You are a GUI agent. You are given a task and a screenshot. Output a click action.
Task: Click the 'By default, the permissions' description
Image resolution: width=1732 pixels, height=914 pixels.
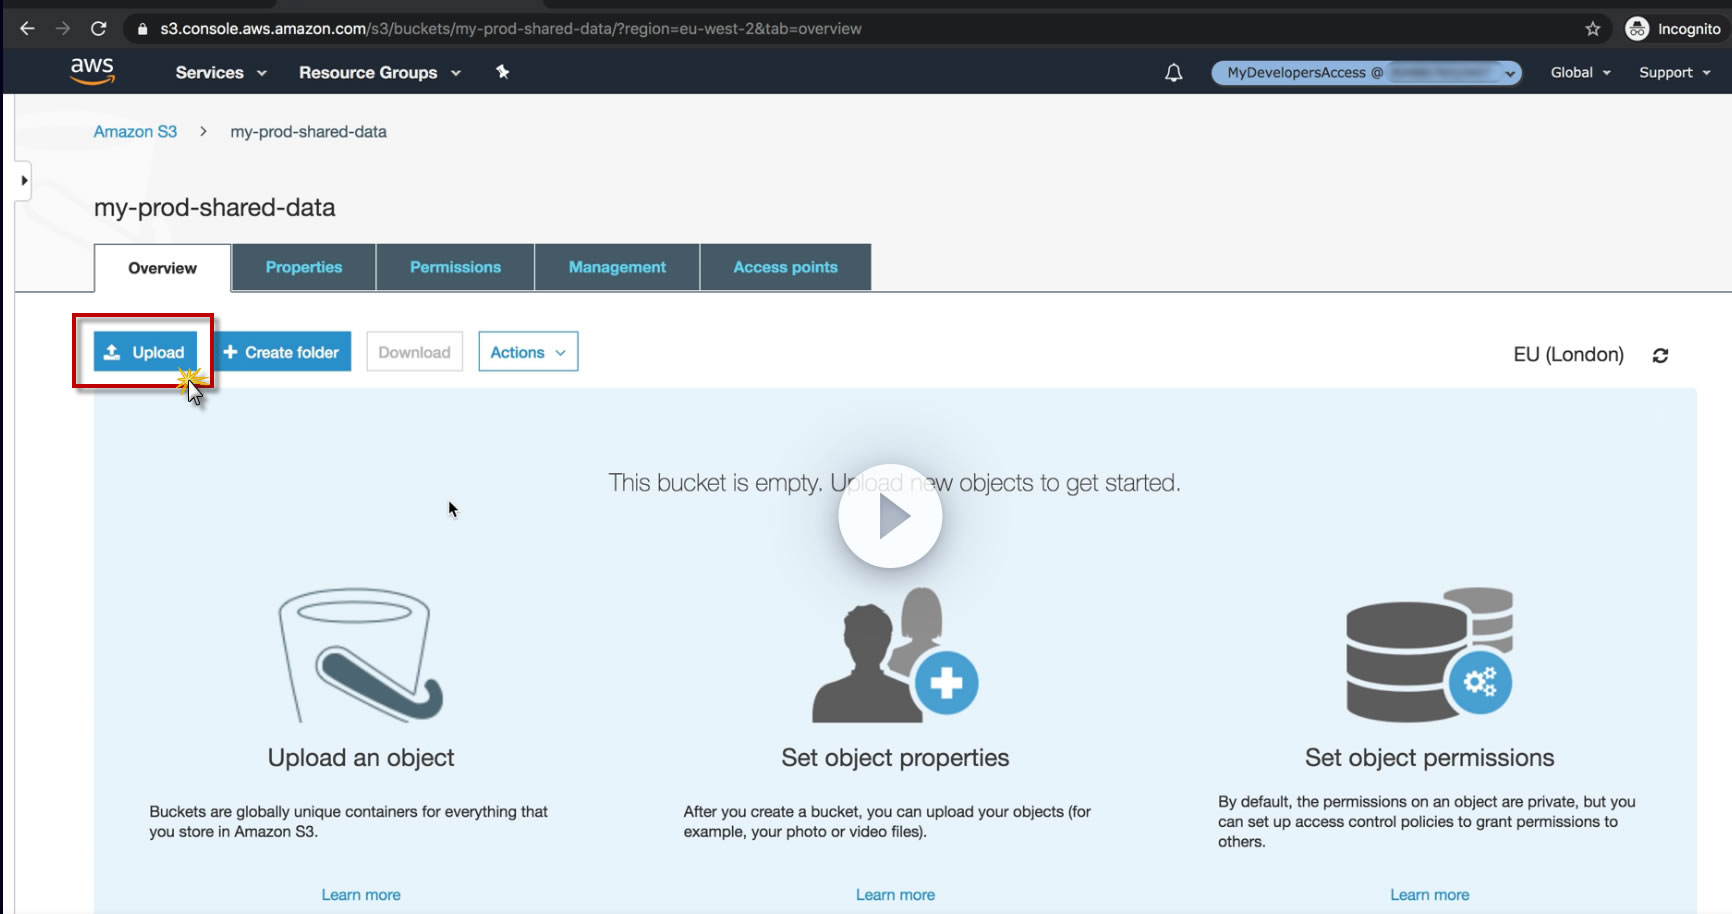pyautogui.click(x=1427, y=822)
